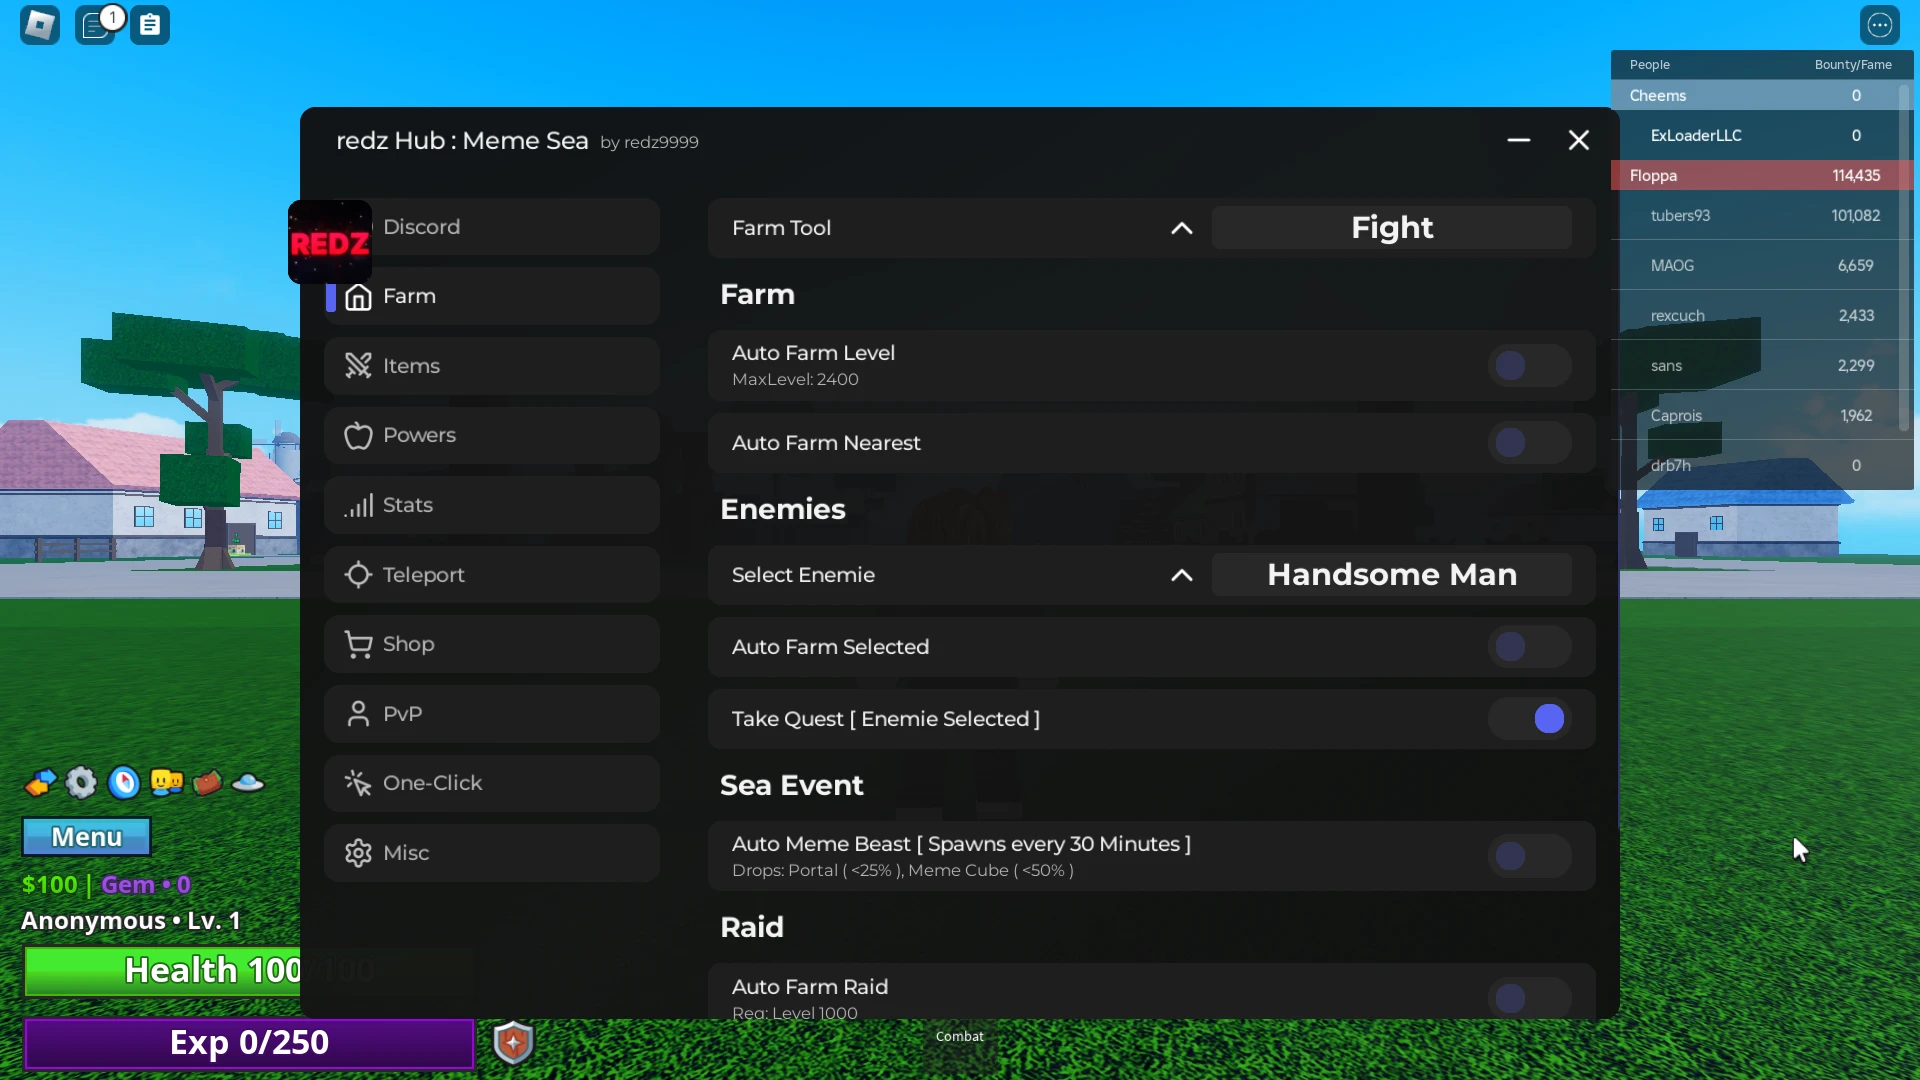Toggle Auto Farm Selected on
This screenshot has width=1920, height=1080.
(x=1529, y=646)
